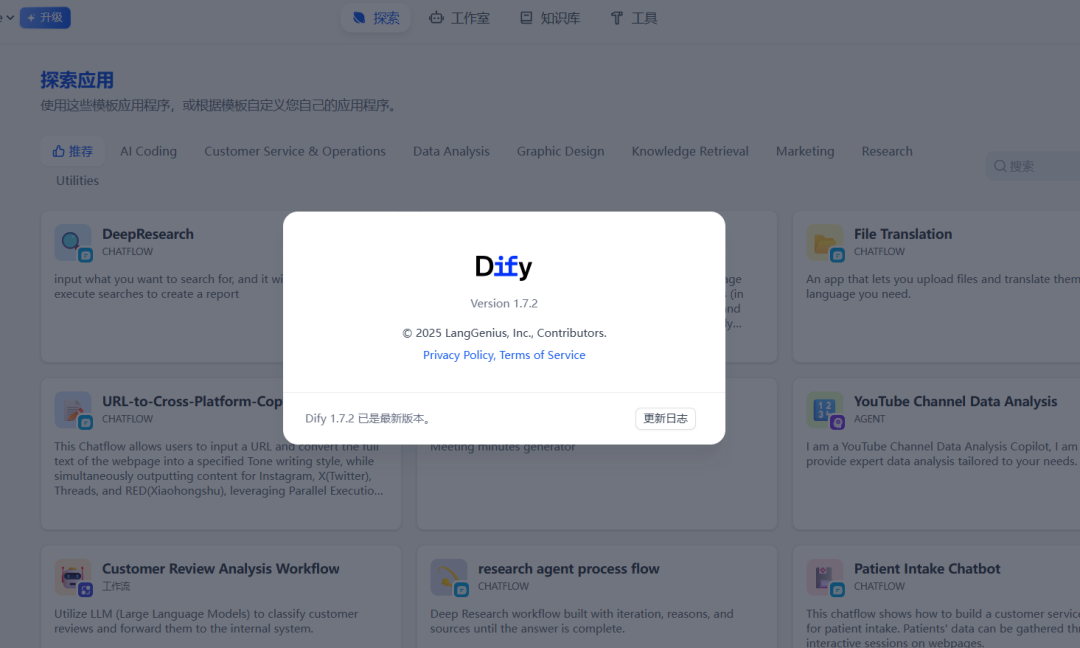This screenshot has height=648, width=1080.
Task: Open Privacy Policy link in dialog
Action: (x=458, y=355)
